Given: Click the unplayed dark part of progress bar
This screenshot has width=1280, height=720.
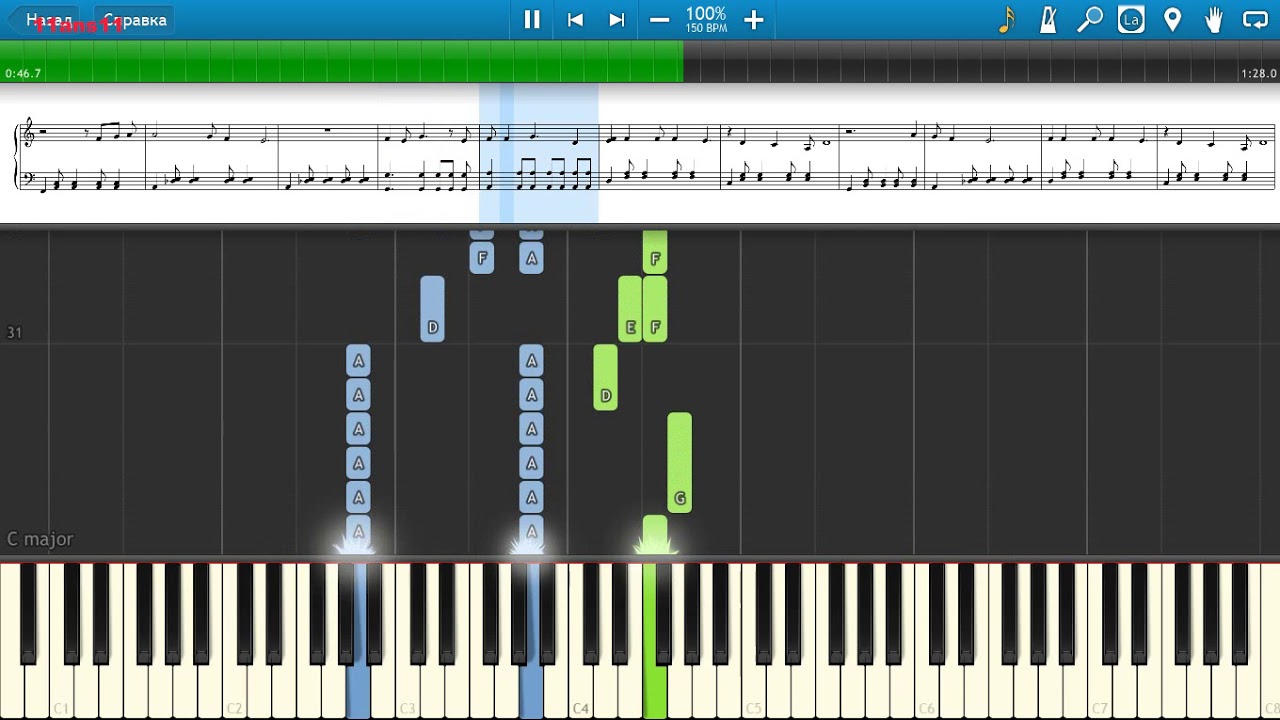Looking at the screenshot, I should (x=981, y=61).
